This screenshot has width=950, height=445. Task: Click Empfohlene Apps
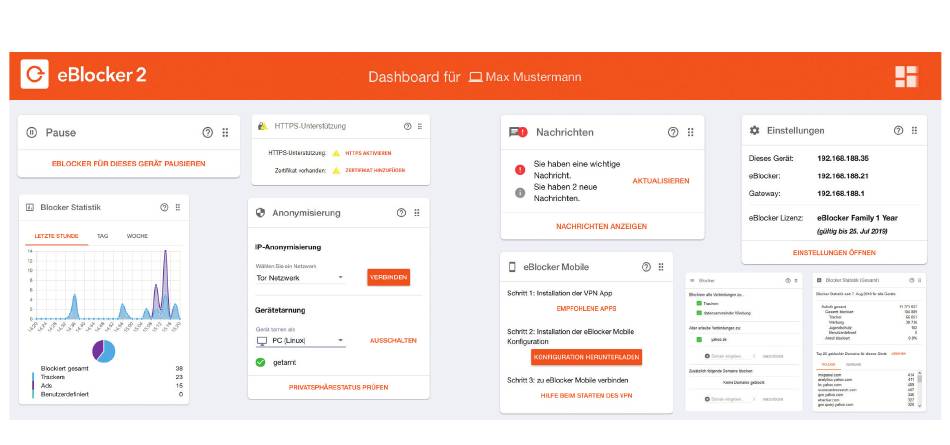click(586, 309)
